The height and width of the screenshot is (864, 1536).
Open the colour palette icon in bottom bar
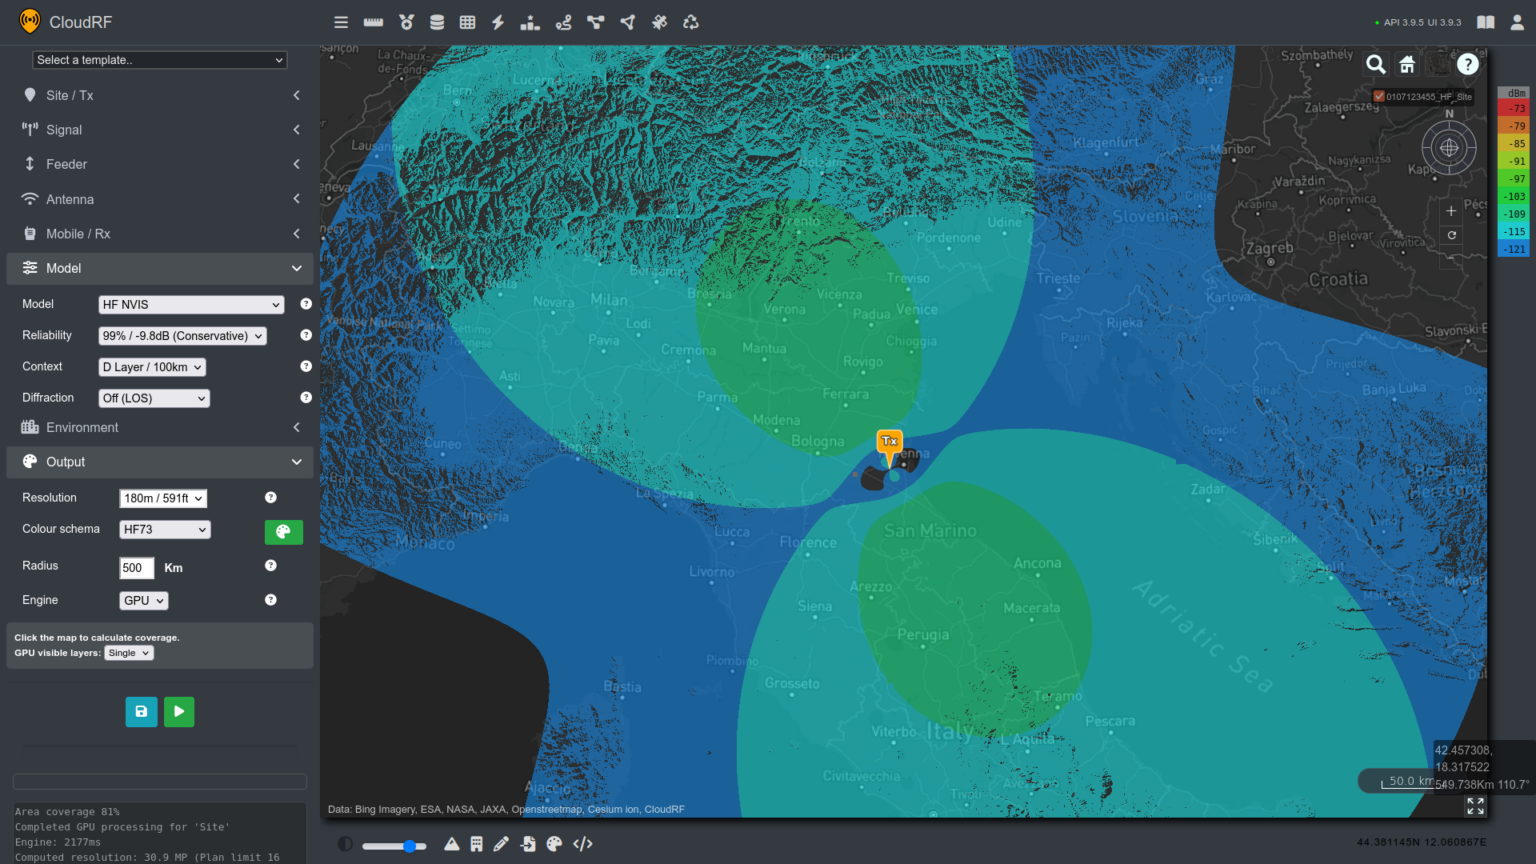coord(554,844)
